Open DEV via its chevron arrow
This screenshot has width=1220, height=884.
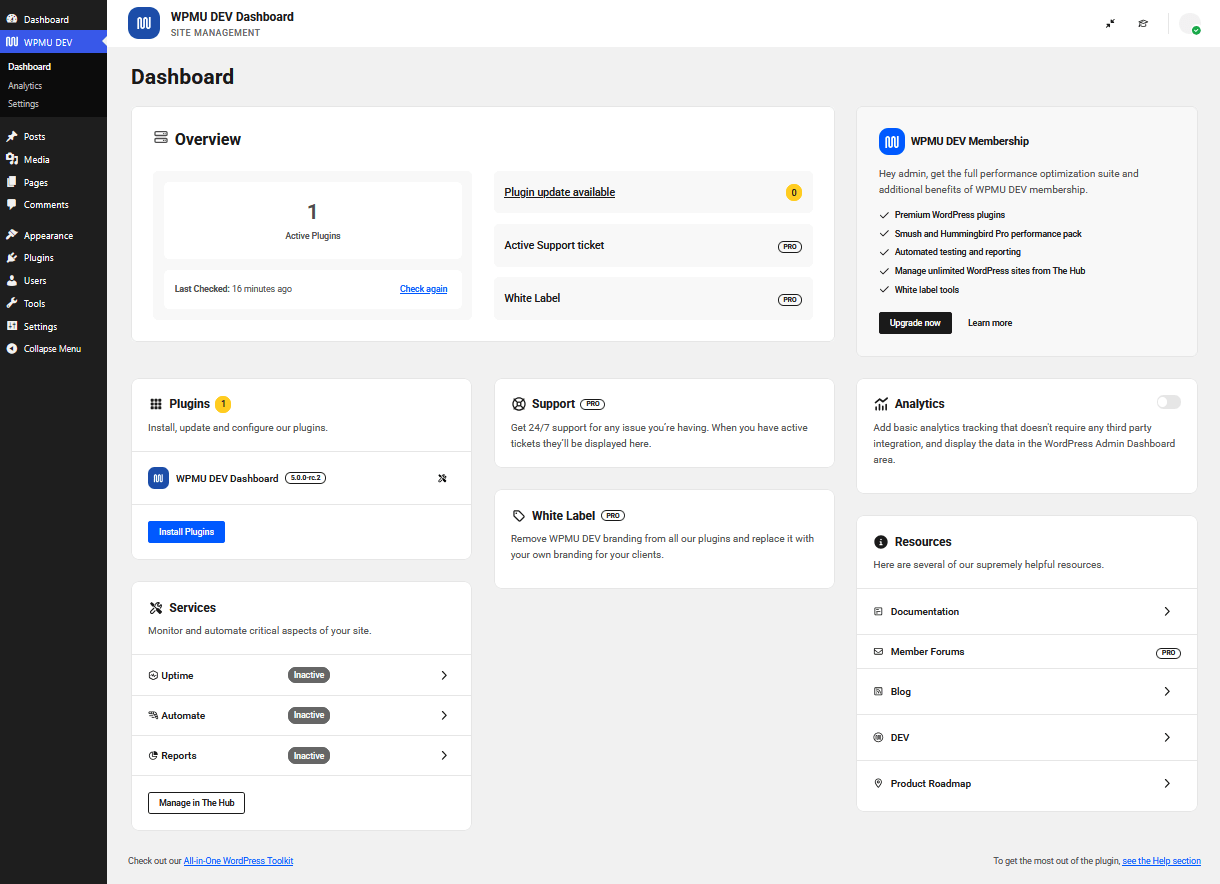(x=1167, y=737)
